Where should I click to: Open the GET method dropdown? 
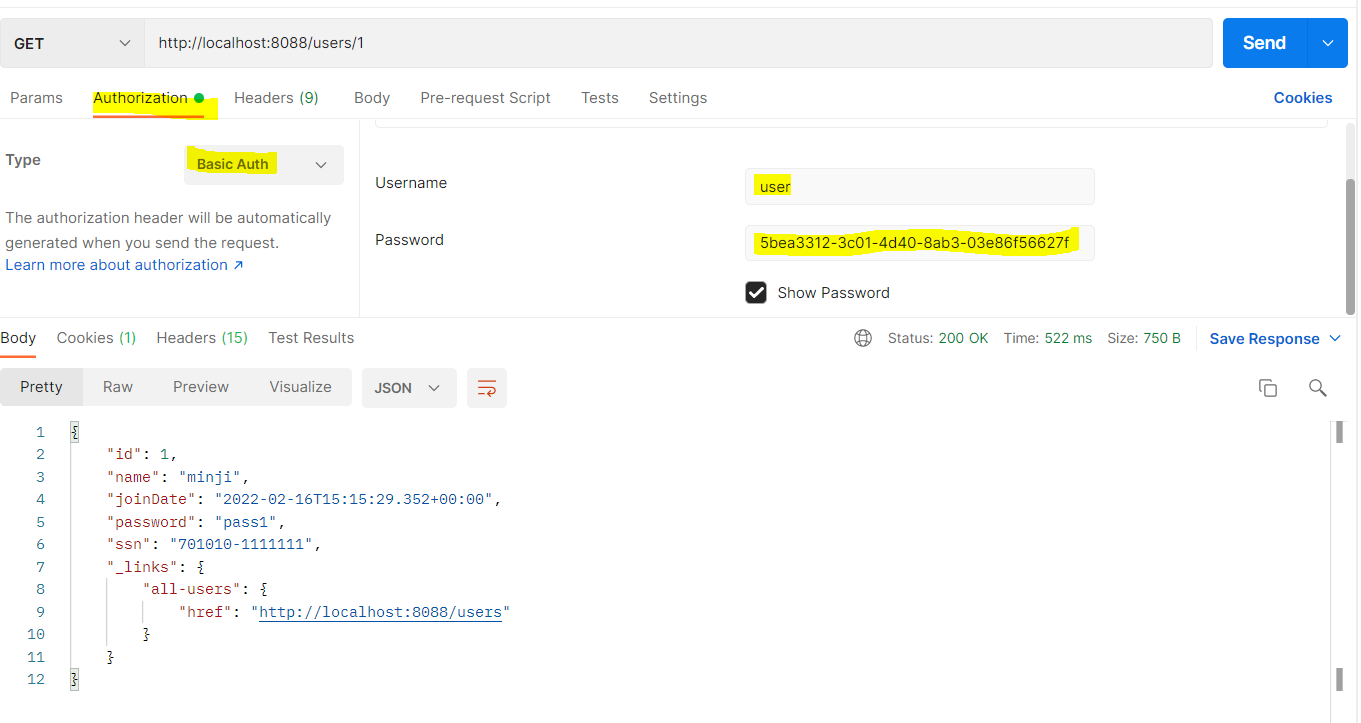click(72, 44)
